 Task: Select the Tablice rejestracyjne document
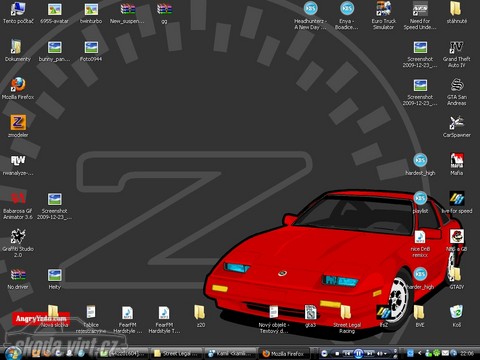click(91, 319)
